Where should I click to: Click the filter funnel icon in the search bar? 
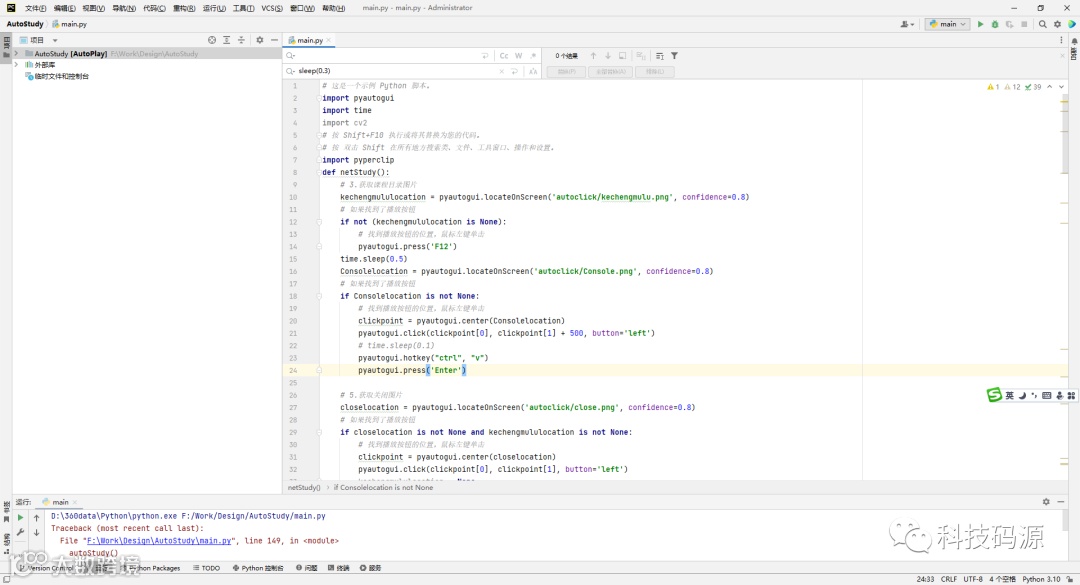[x=674, y=56]
